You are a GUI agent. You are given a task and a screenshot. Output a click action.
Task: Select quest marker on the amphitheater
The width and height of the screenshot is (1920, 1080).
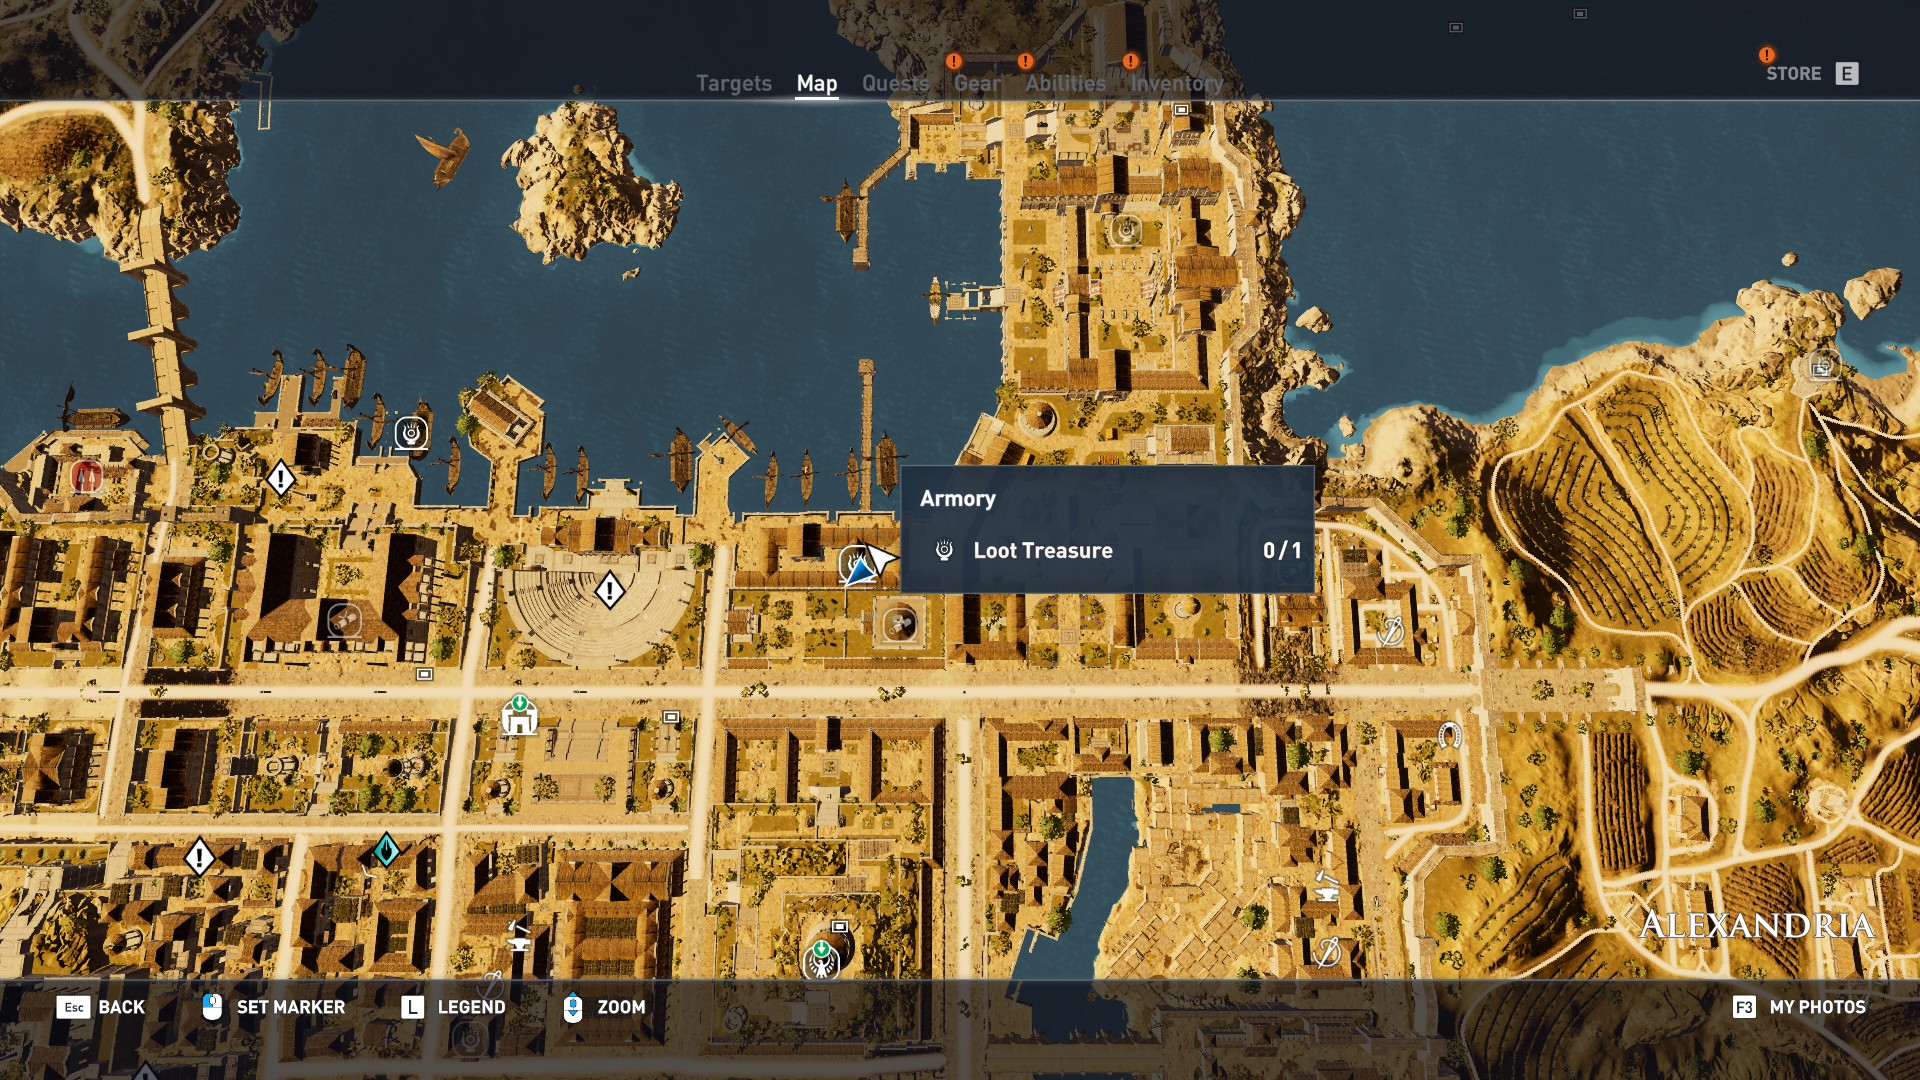click(610, 590)
